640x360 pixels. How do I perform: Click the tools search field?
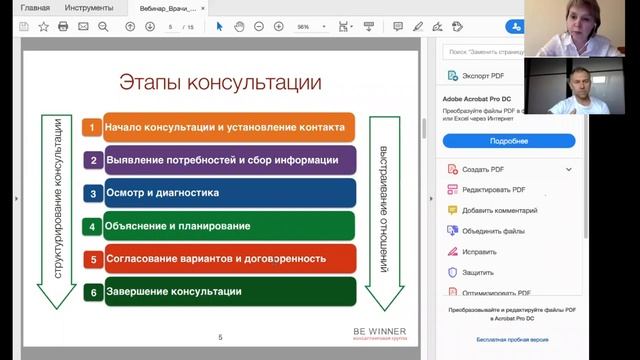pos(484,52)
